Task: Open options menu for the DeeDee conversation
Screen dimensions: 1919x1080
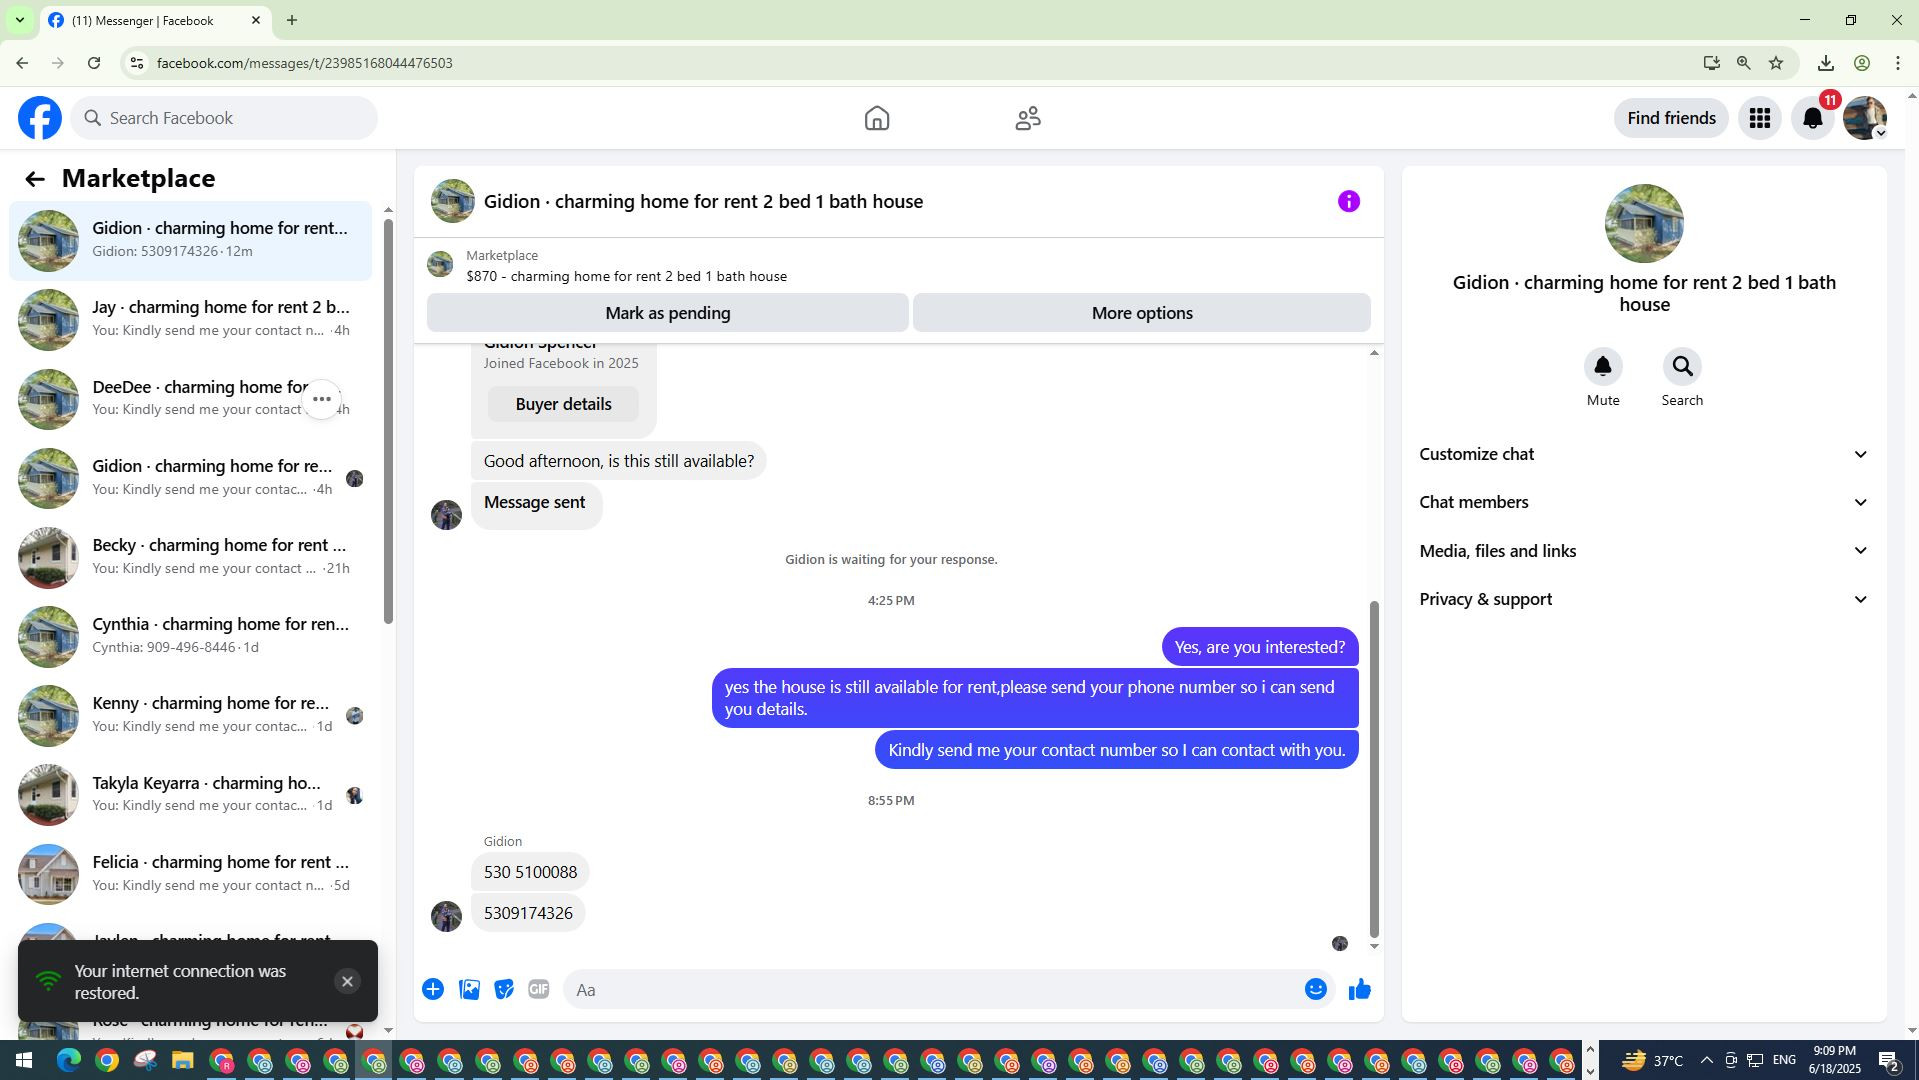Action: tap(322, 399)
